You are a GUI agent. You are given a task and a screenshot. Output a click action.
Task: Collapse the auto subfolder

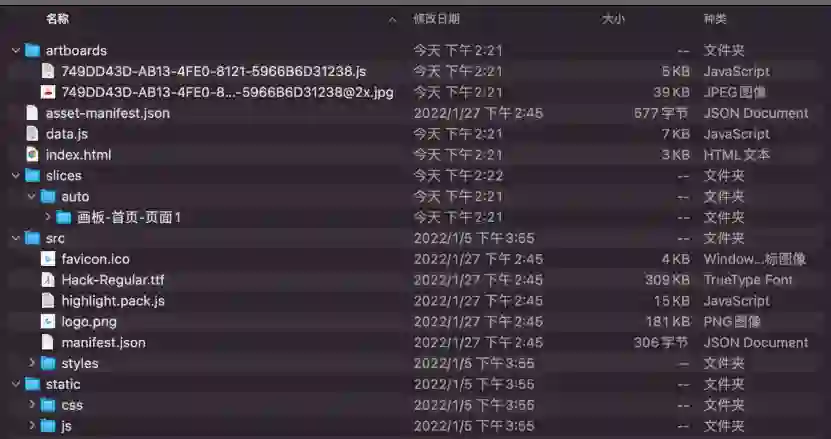32,196
